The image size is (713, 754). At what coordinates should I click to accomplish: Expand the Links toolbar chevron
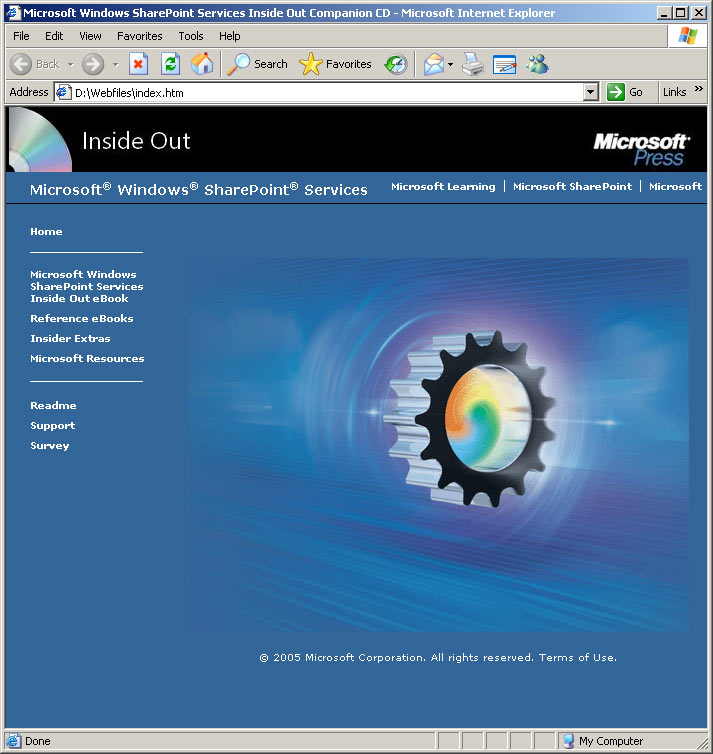699,89
